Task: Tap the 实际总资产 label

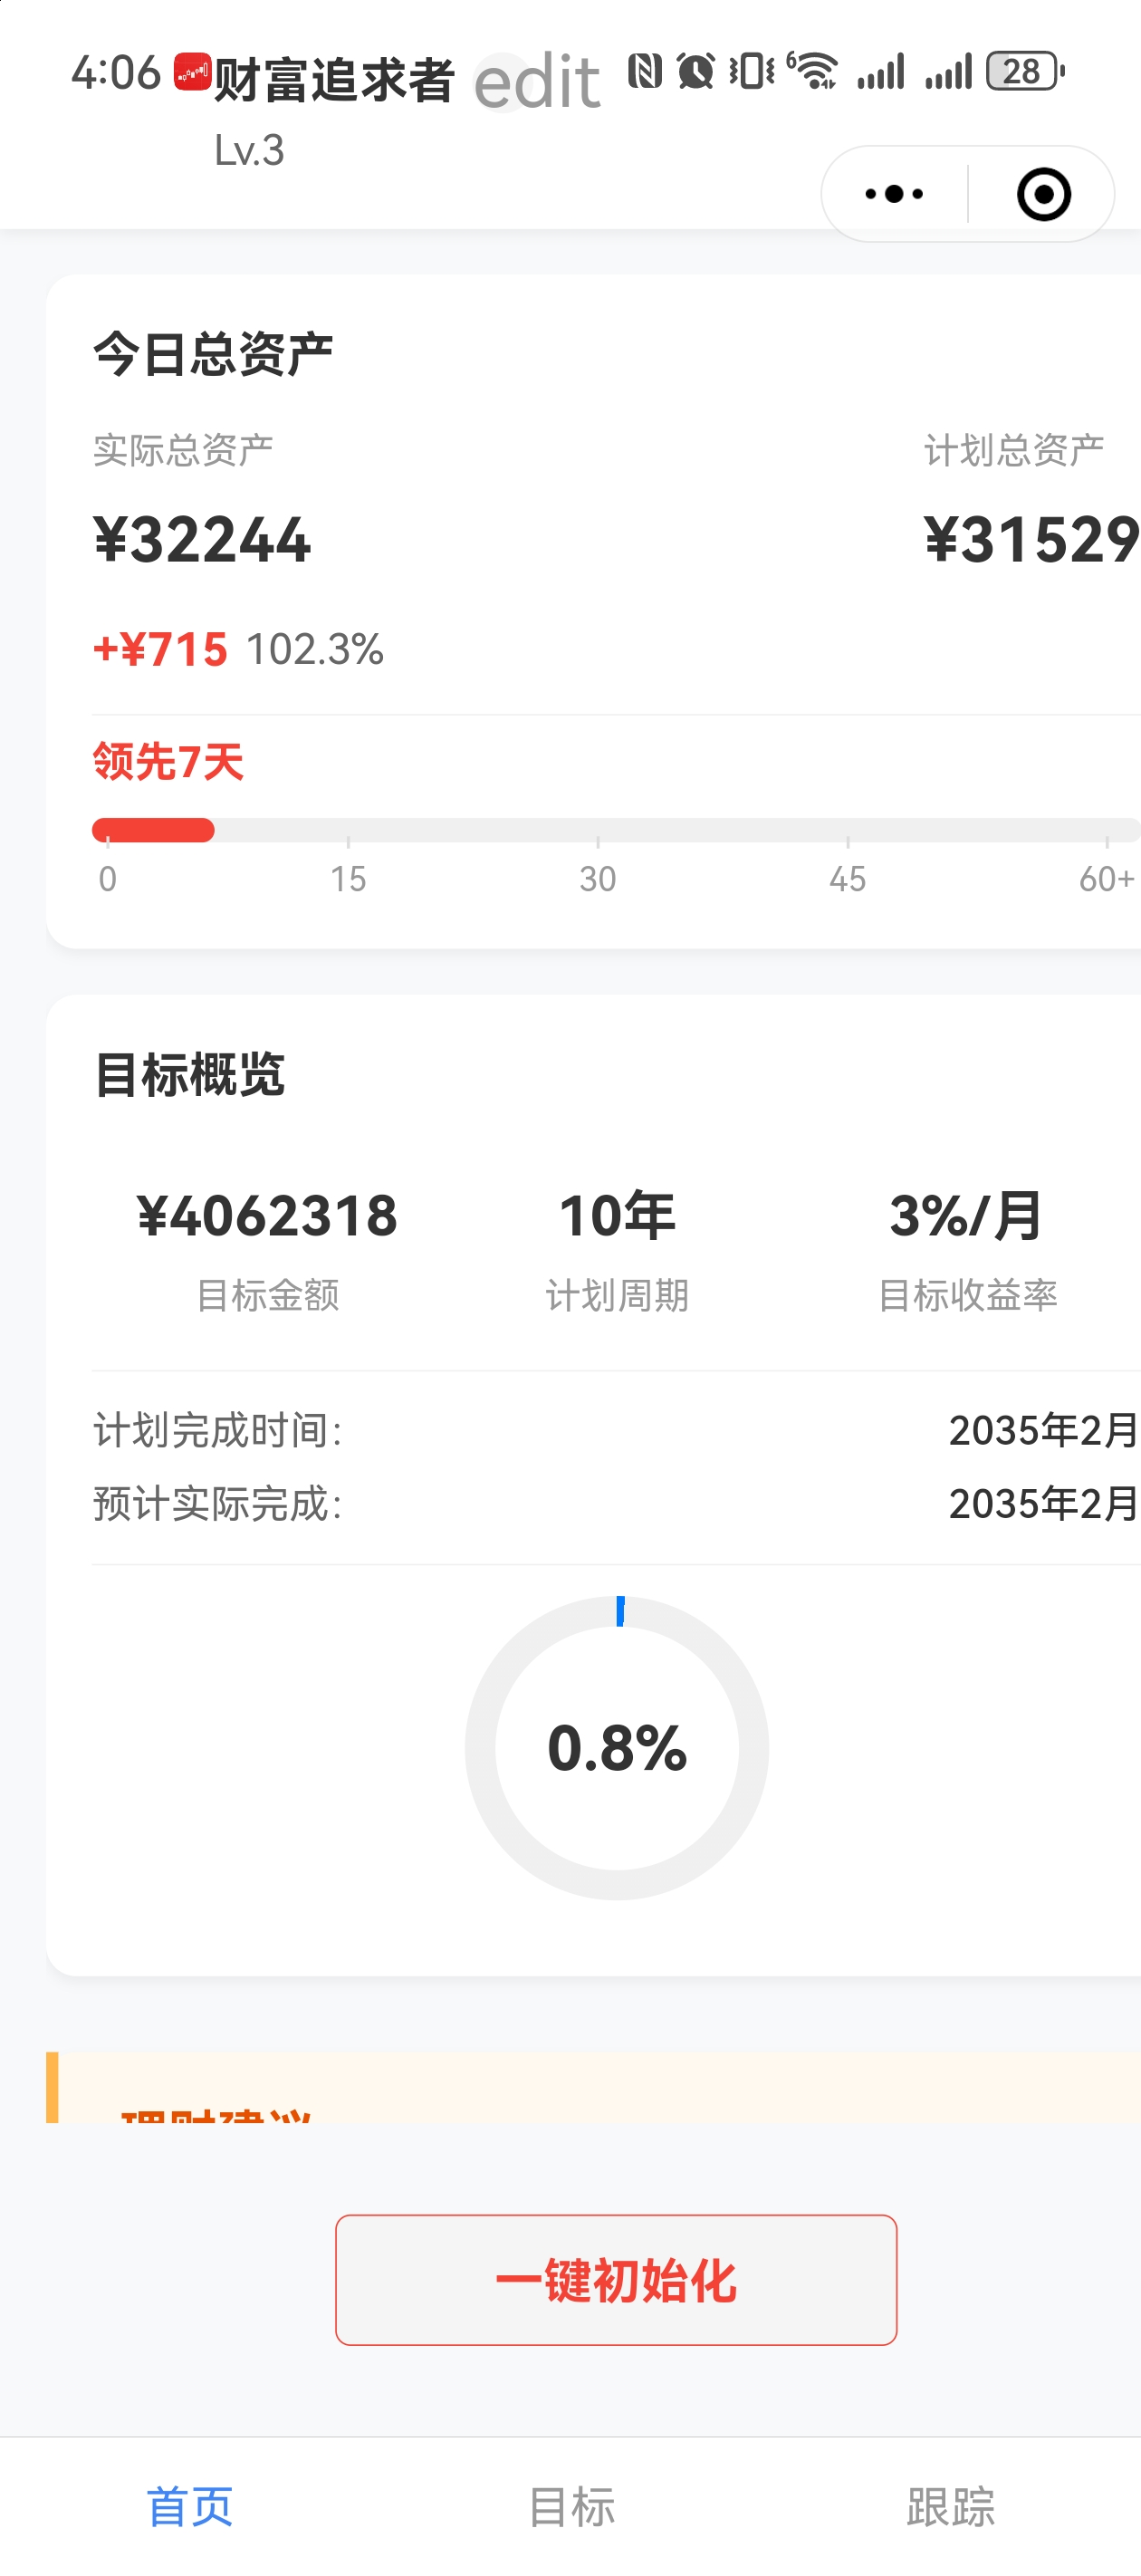Action: tap(183, 450)
